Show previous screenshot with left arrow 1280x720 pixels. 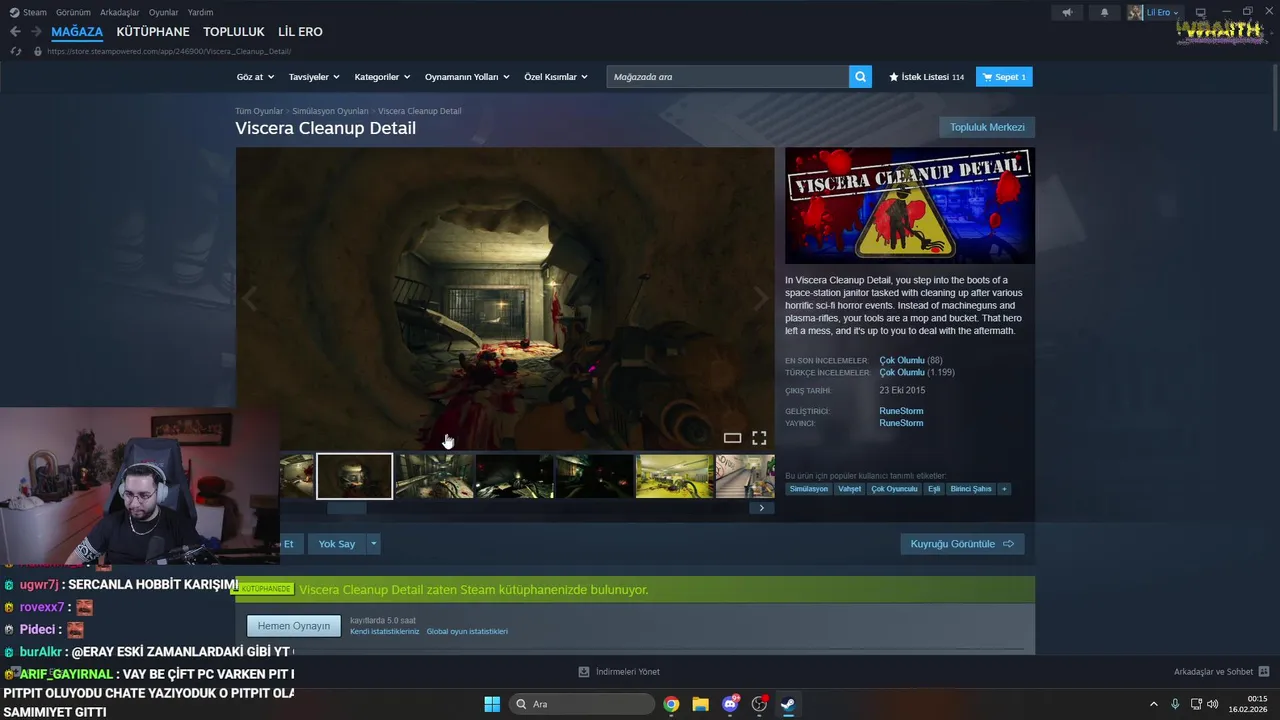tap(249, 299)
